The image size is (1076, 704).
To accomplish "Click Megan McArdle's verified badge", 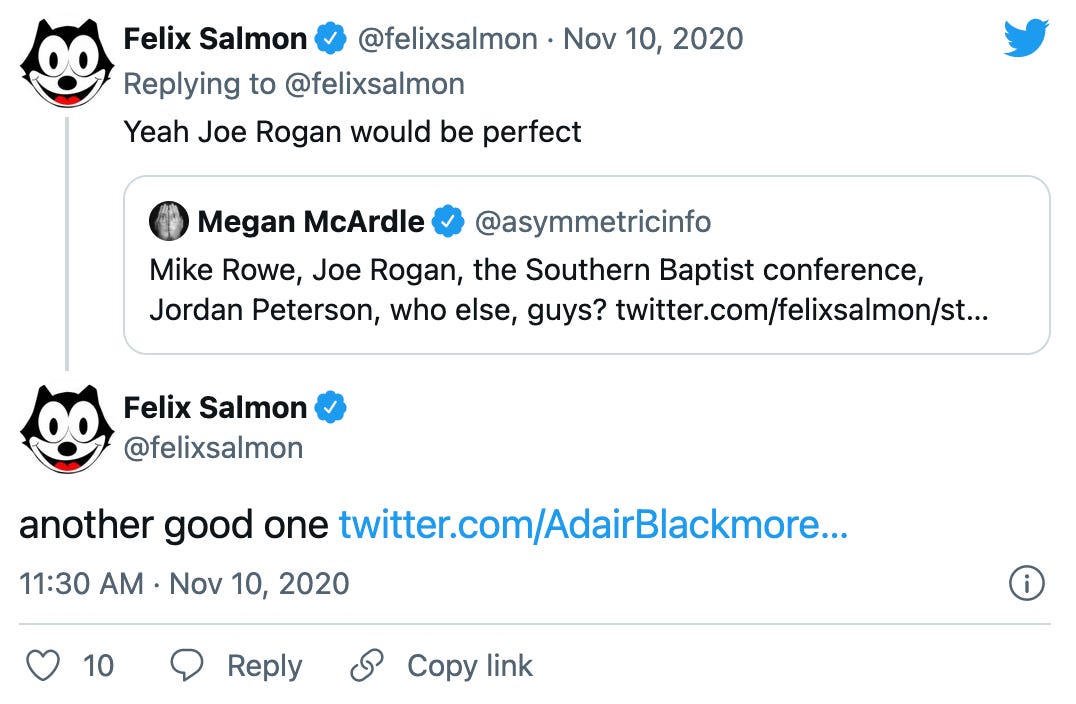I will pyautogui.click(x=447, y=221).
